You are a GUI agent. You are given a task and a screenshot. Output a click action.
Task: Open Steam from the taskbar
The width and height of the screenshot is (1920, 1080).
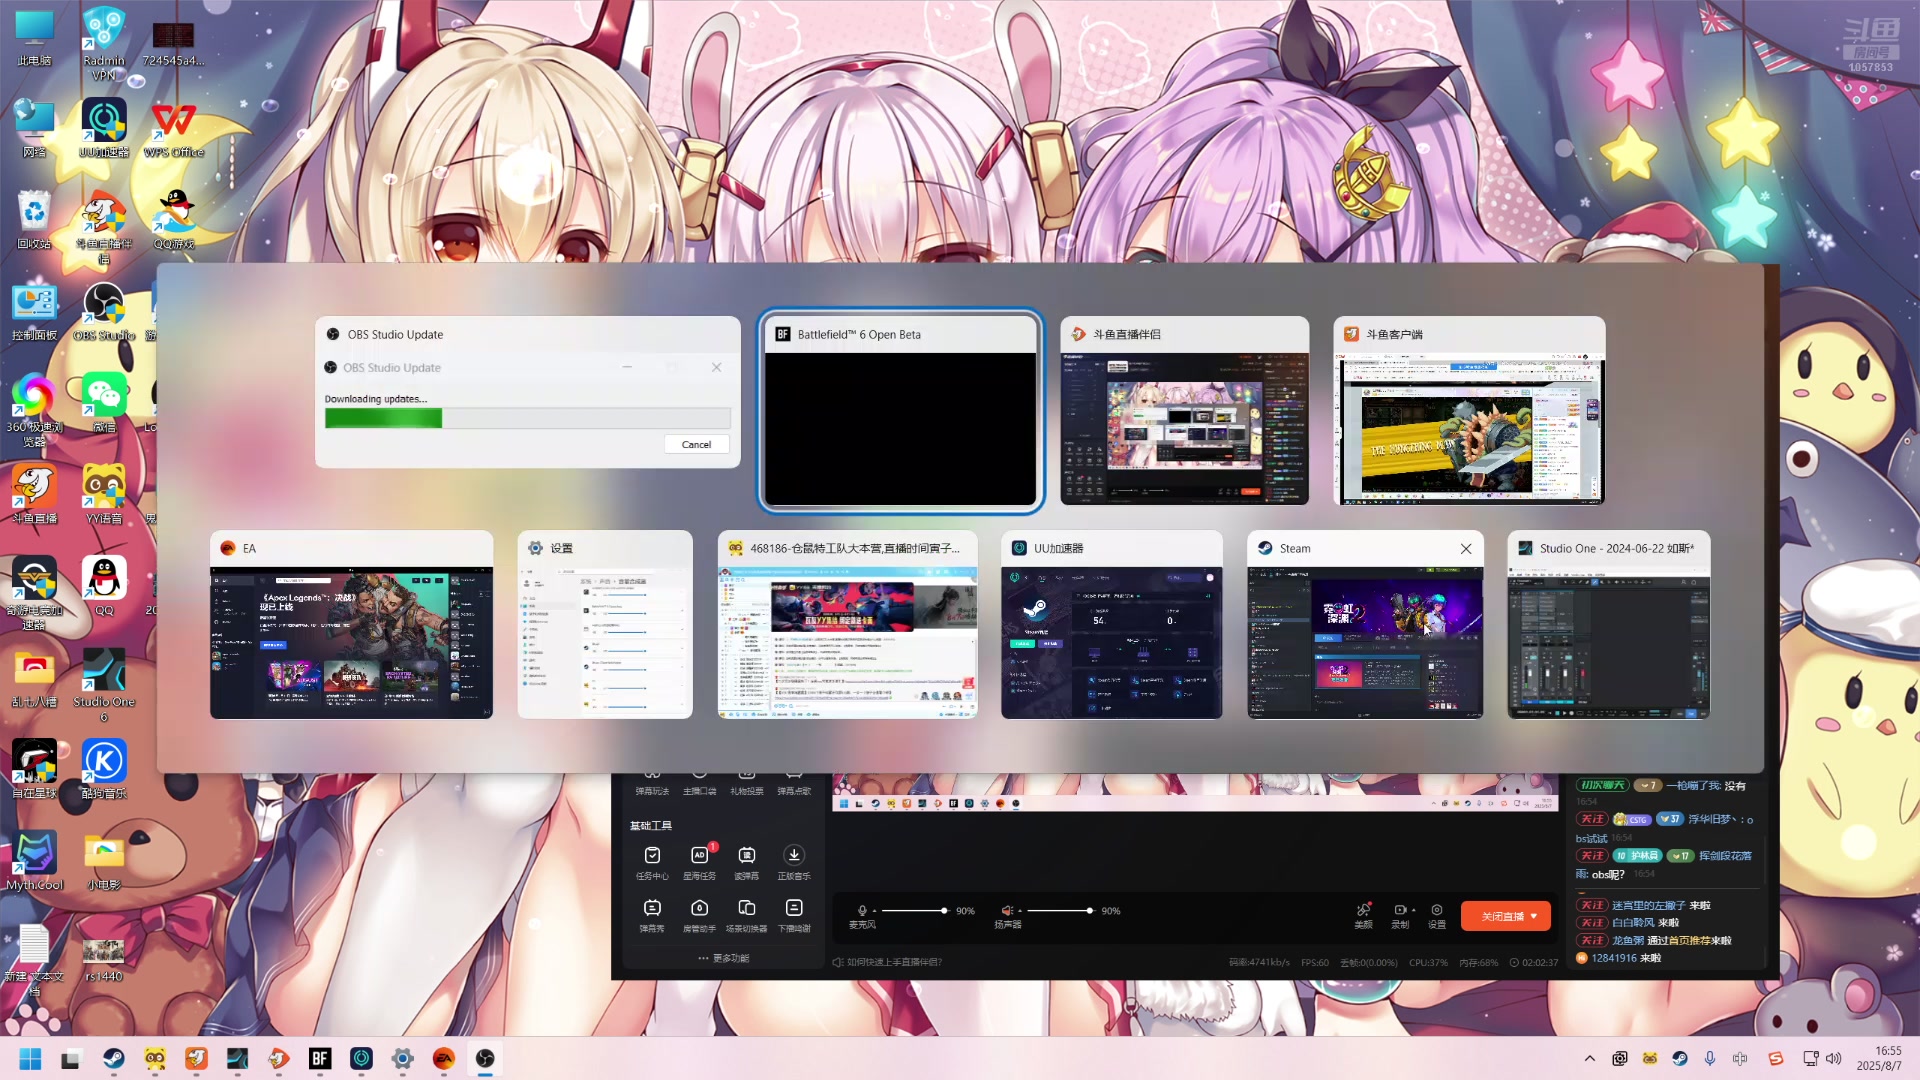113,1059
